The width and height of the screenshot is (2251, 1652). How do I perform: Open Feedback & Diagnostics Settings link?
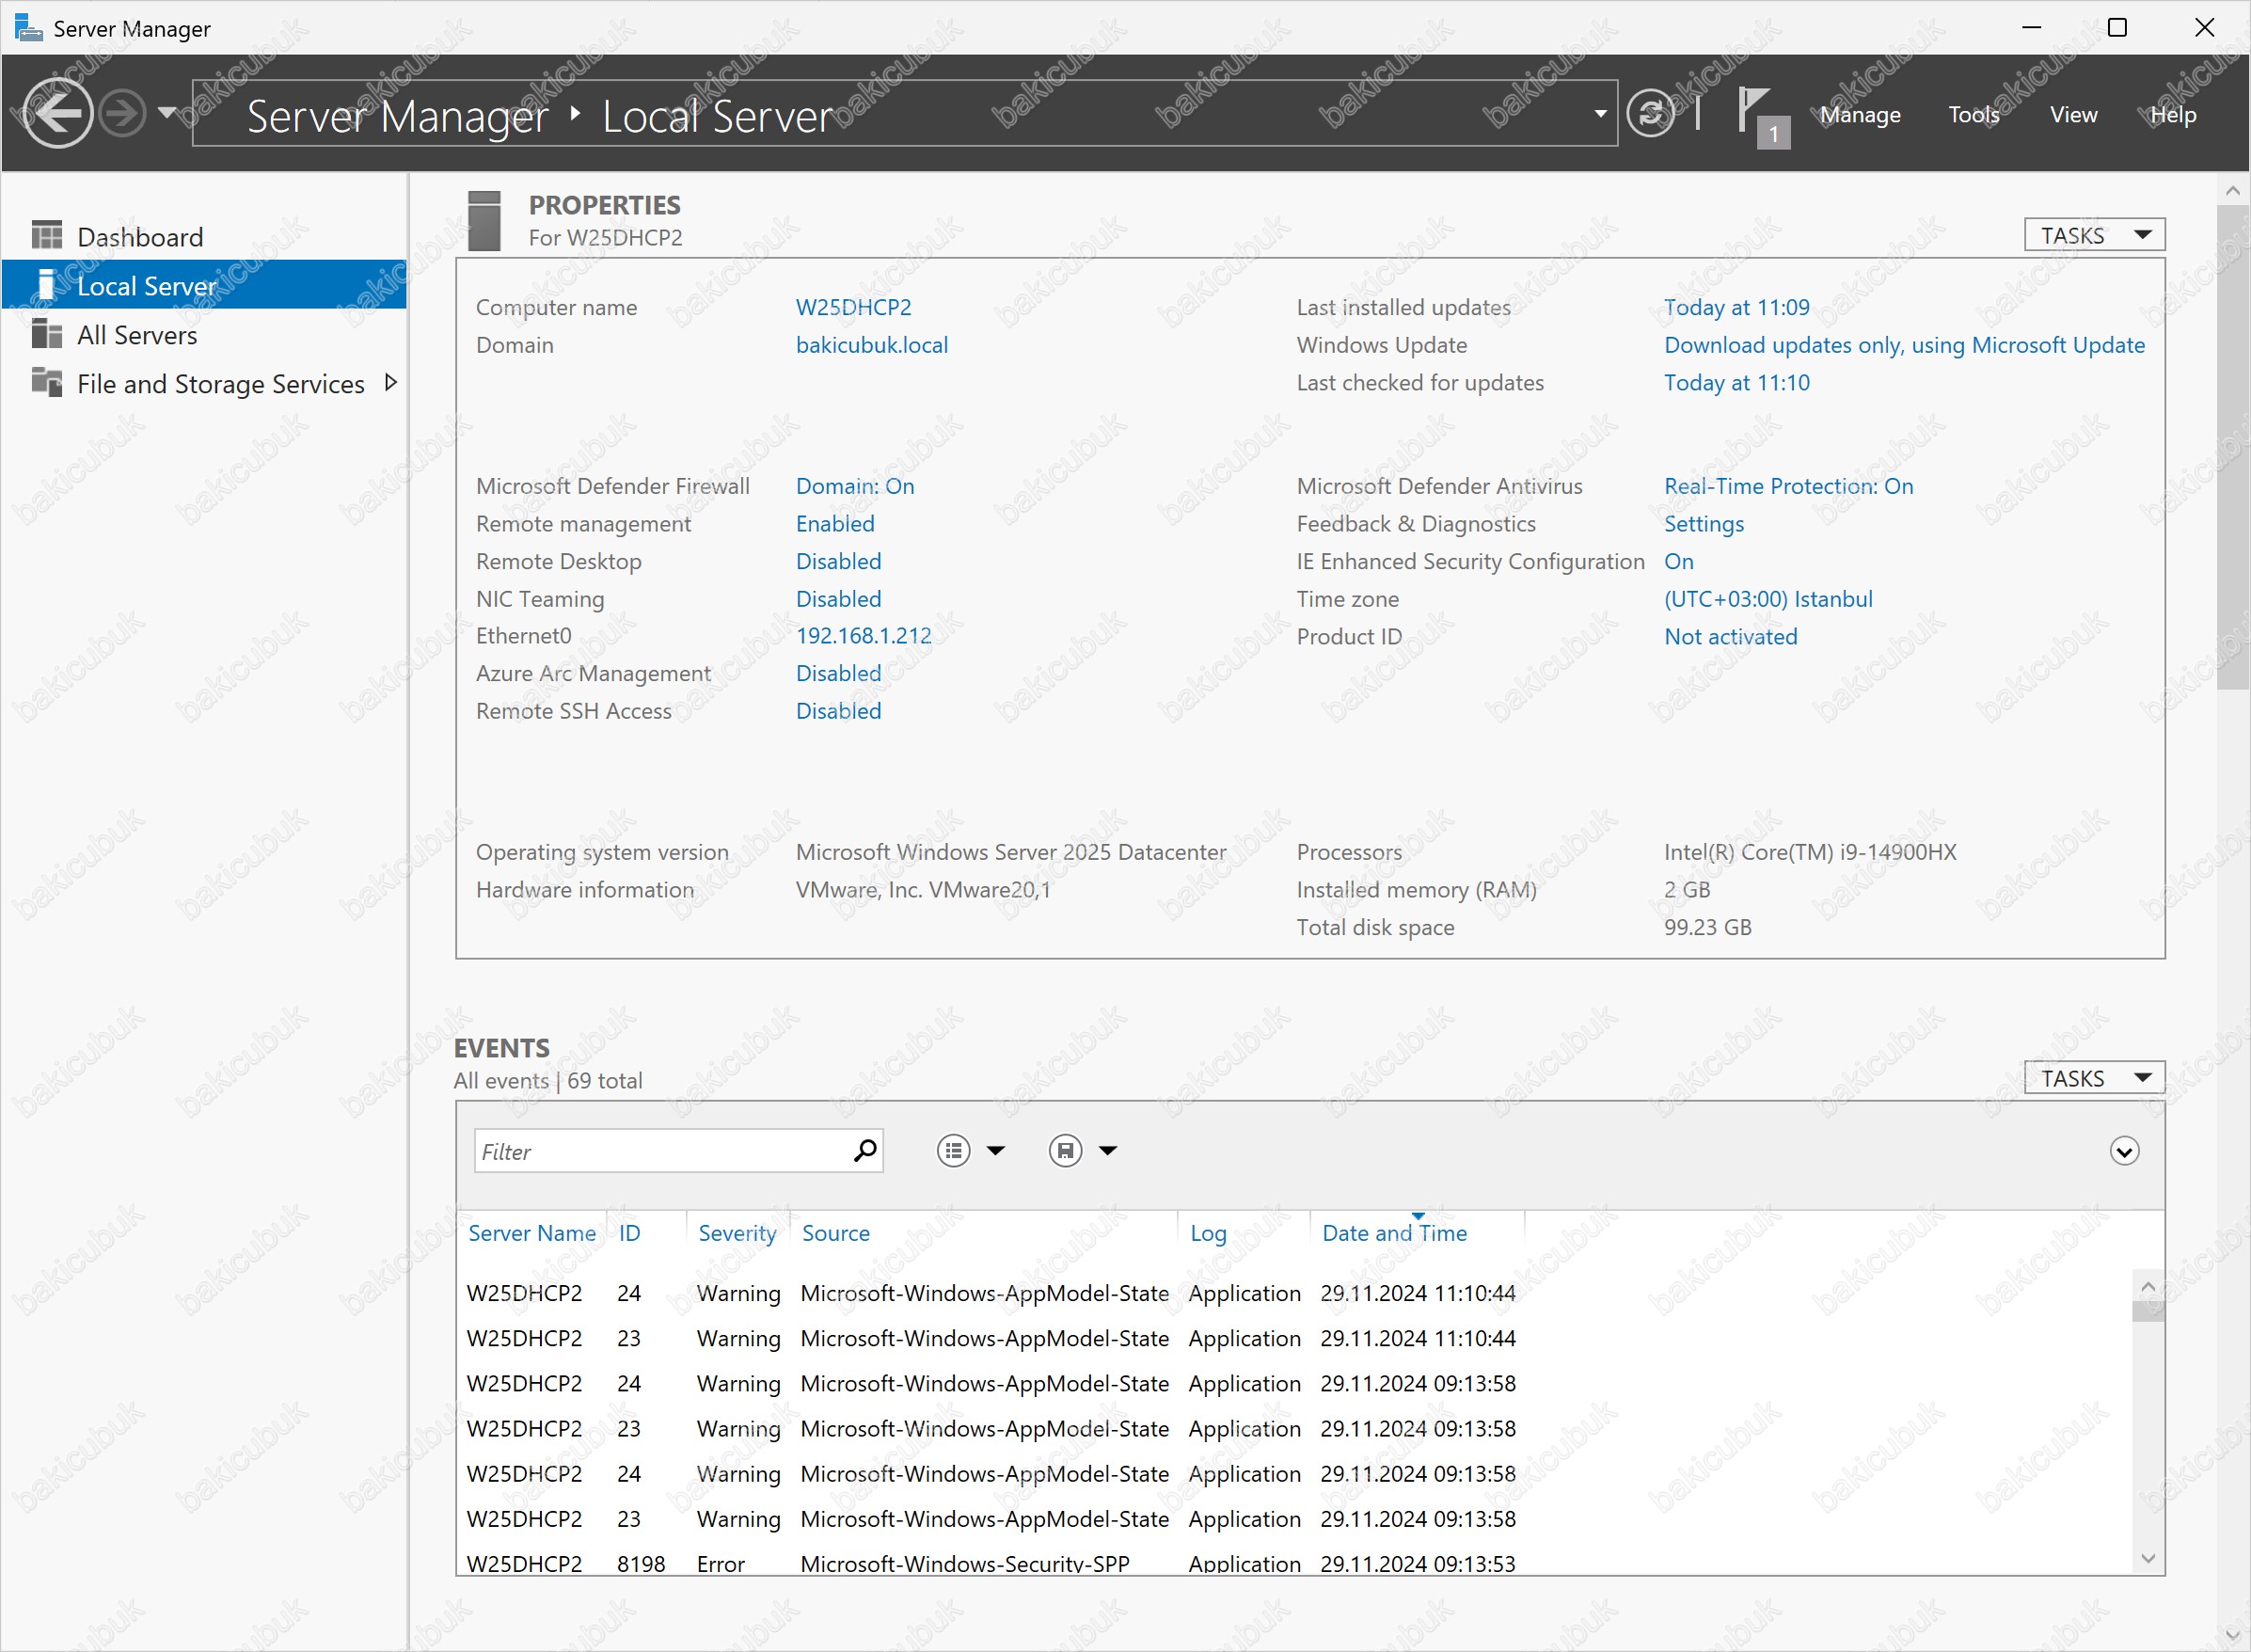(1703, 524)
